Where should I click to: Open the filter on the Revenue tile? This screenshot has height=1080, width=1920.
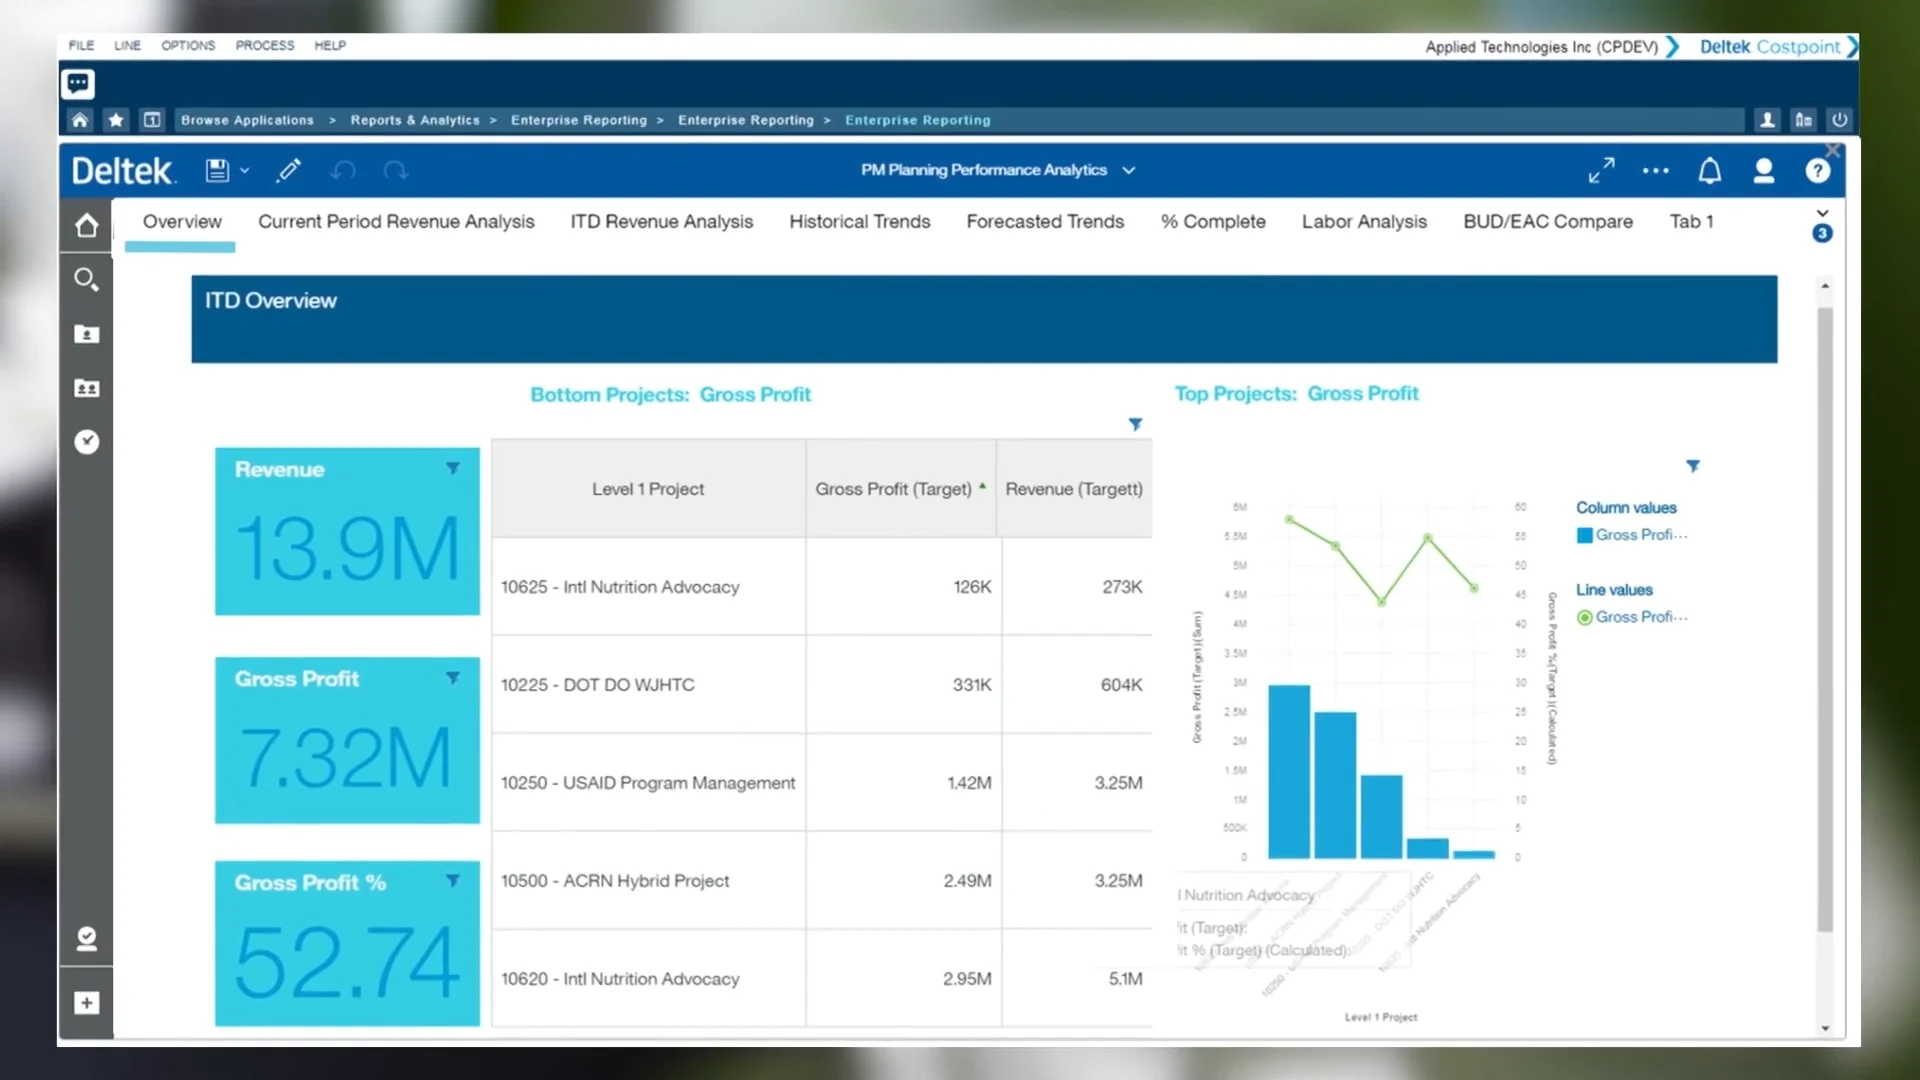click(454, 467)
